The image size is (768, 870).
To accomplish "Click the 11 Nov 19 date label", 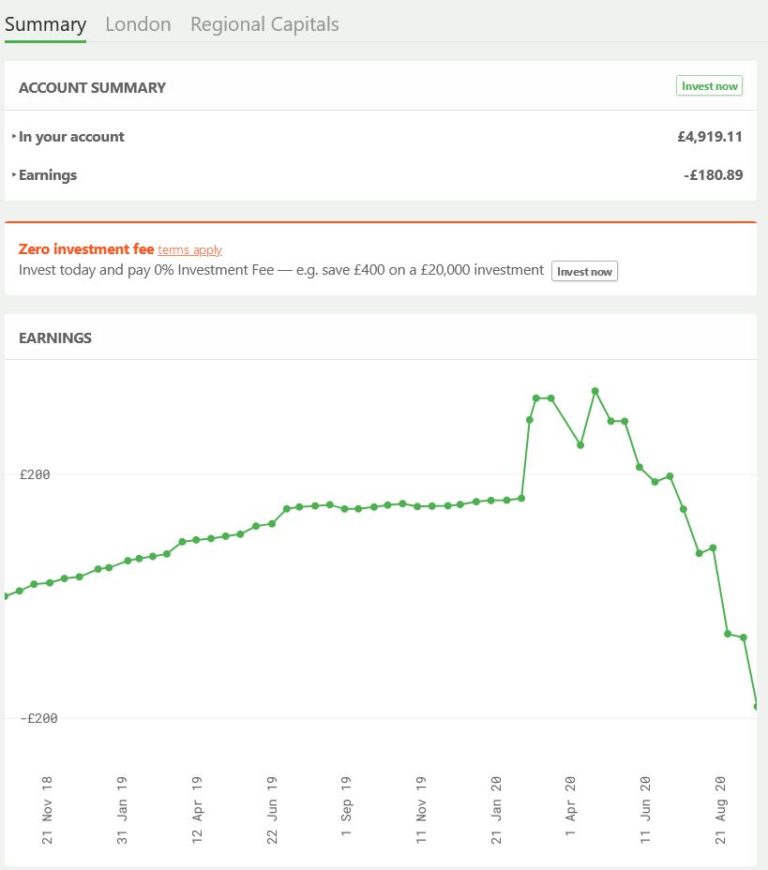I will [x=421, y=810].
